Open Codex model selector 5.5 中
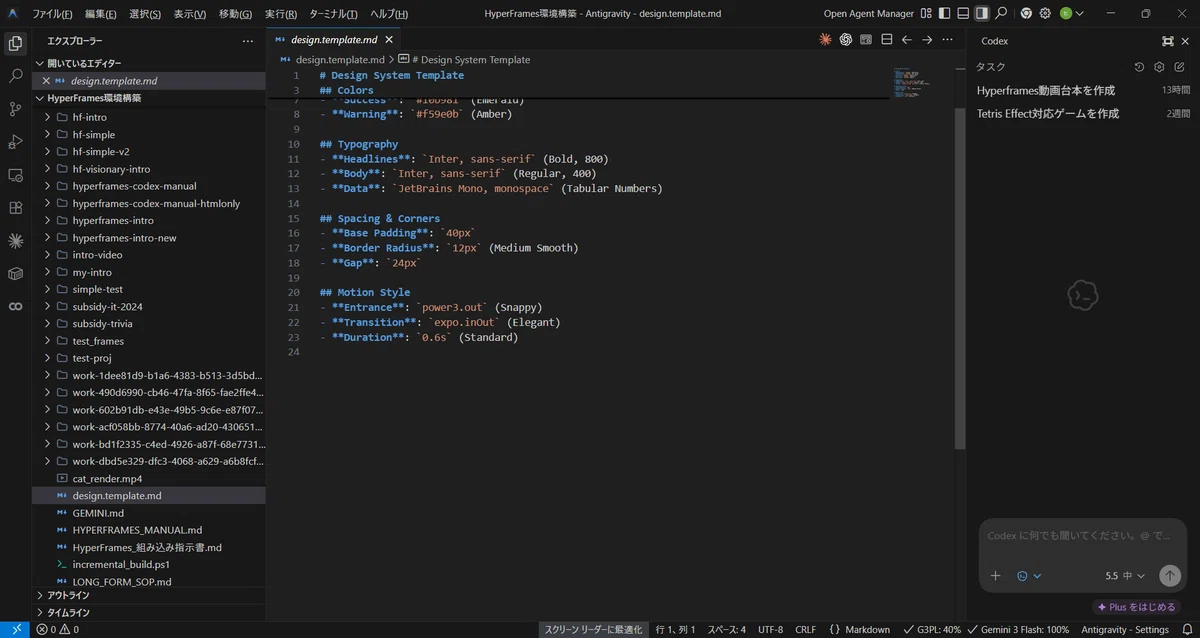 1125,576
